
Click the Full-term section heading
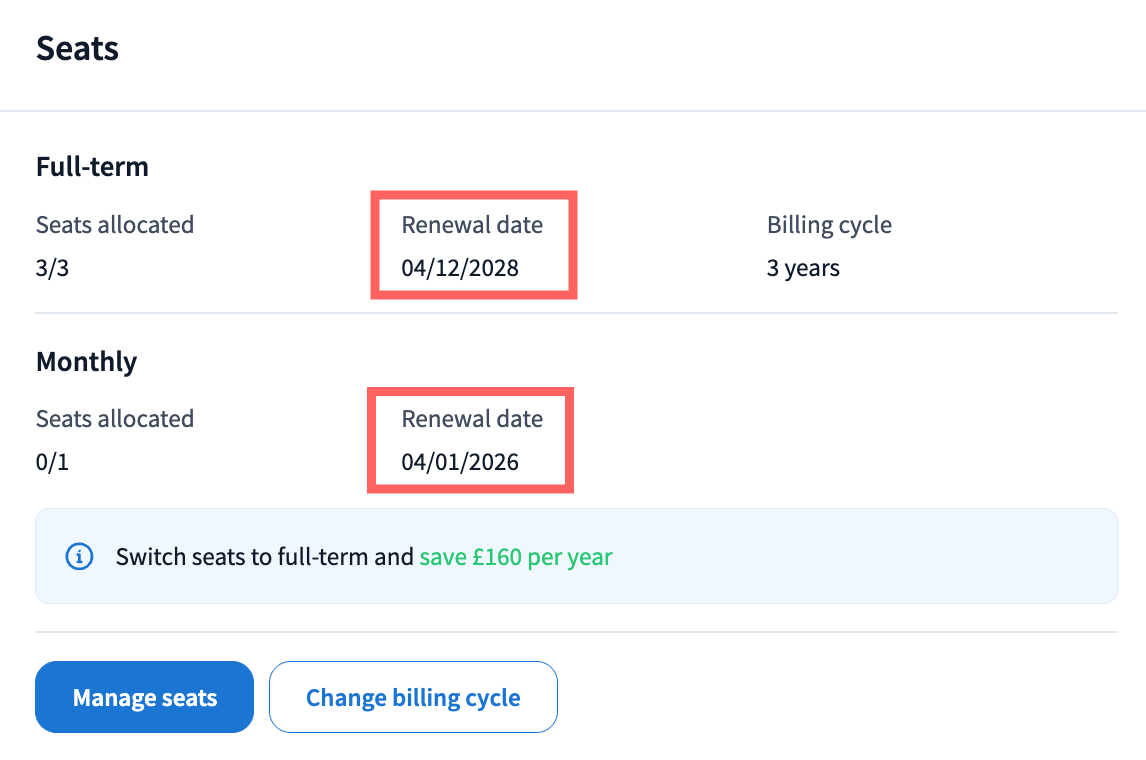pyautogui.click(x=92, y=166)
